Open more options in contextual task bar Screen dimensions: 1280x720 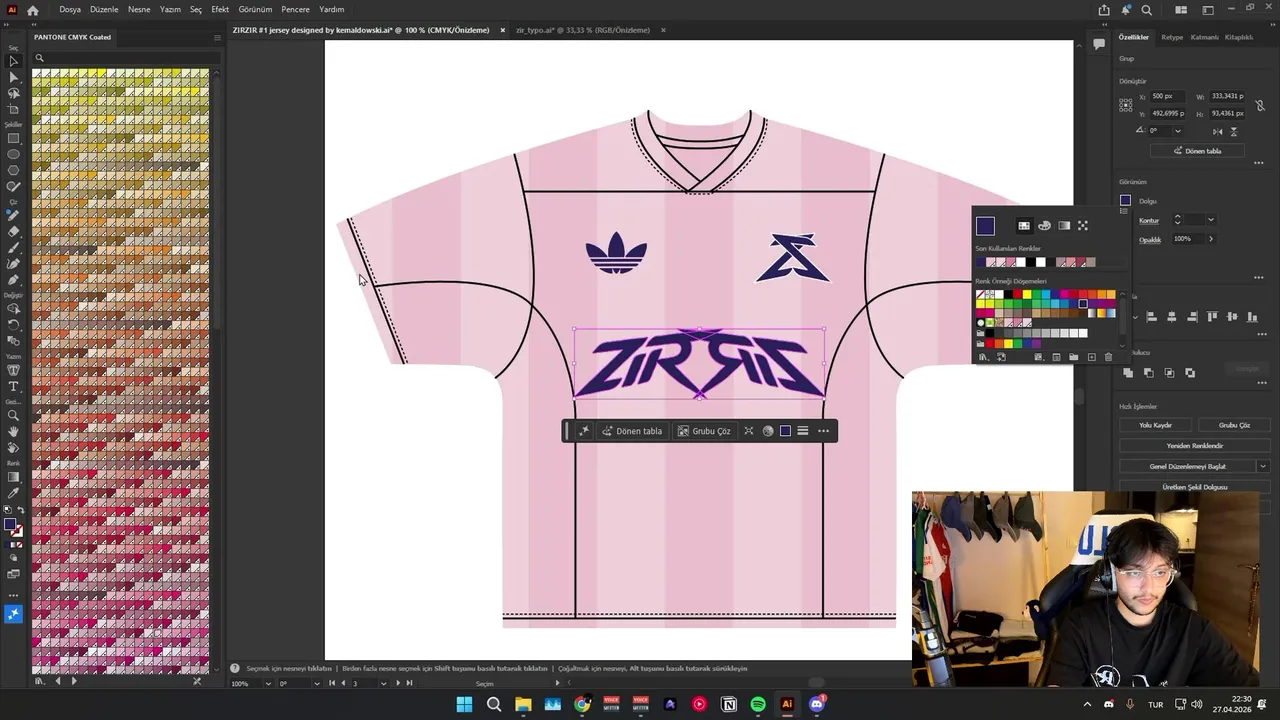[x=823, y=431]
